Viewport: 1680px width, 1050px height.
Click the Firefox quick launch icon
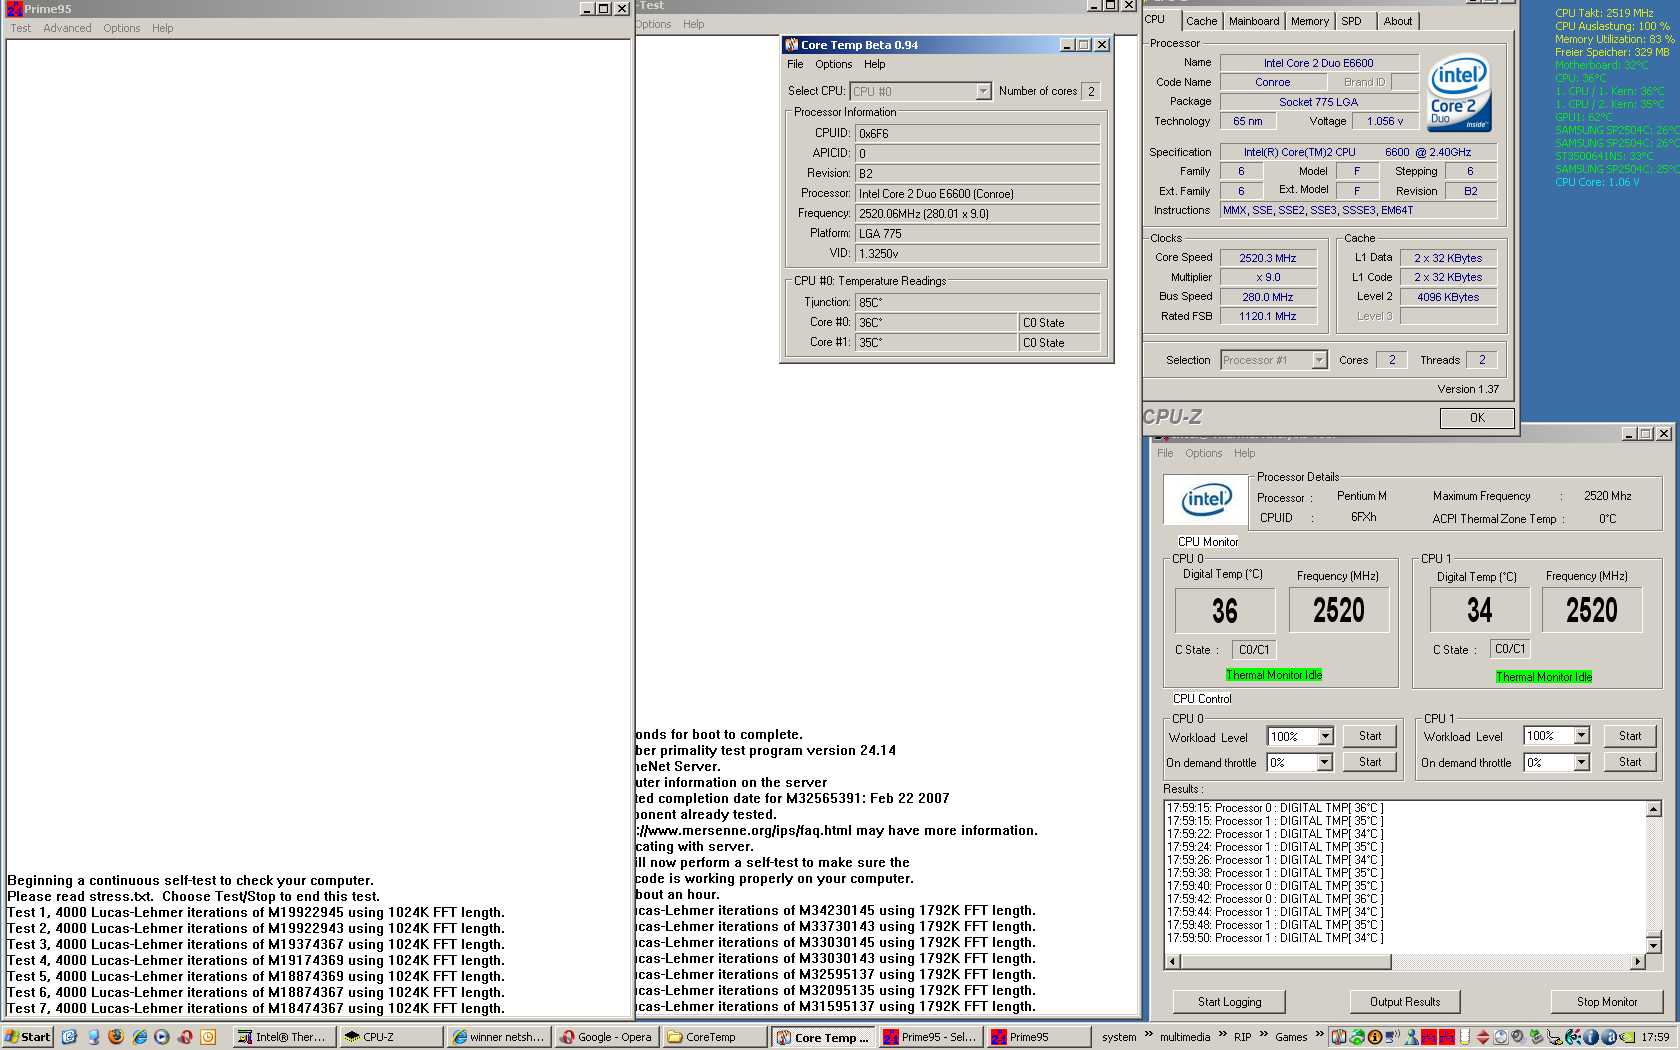click(x=116, y=1037)
